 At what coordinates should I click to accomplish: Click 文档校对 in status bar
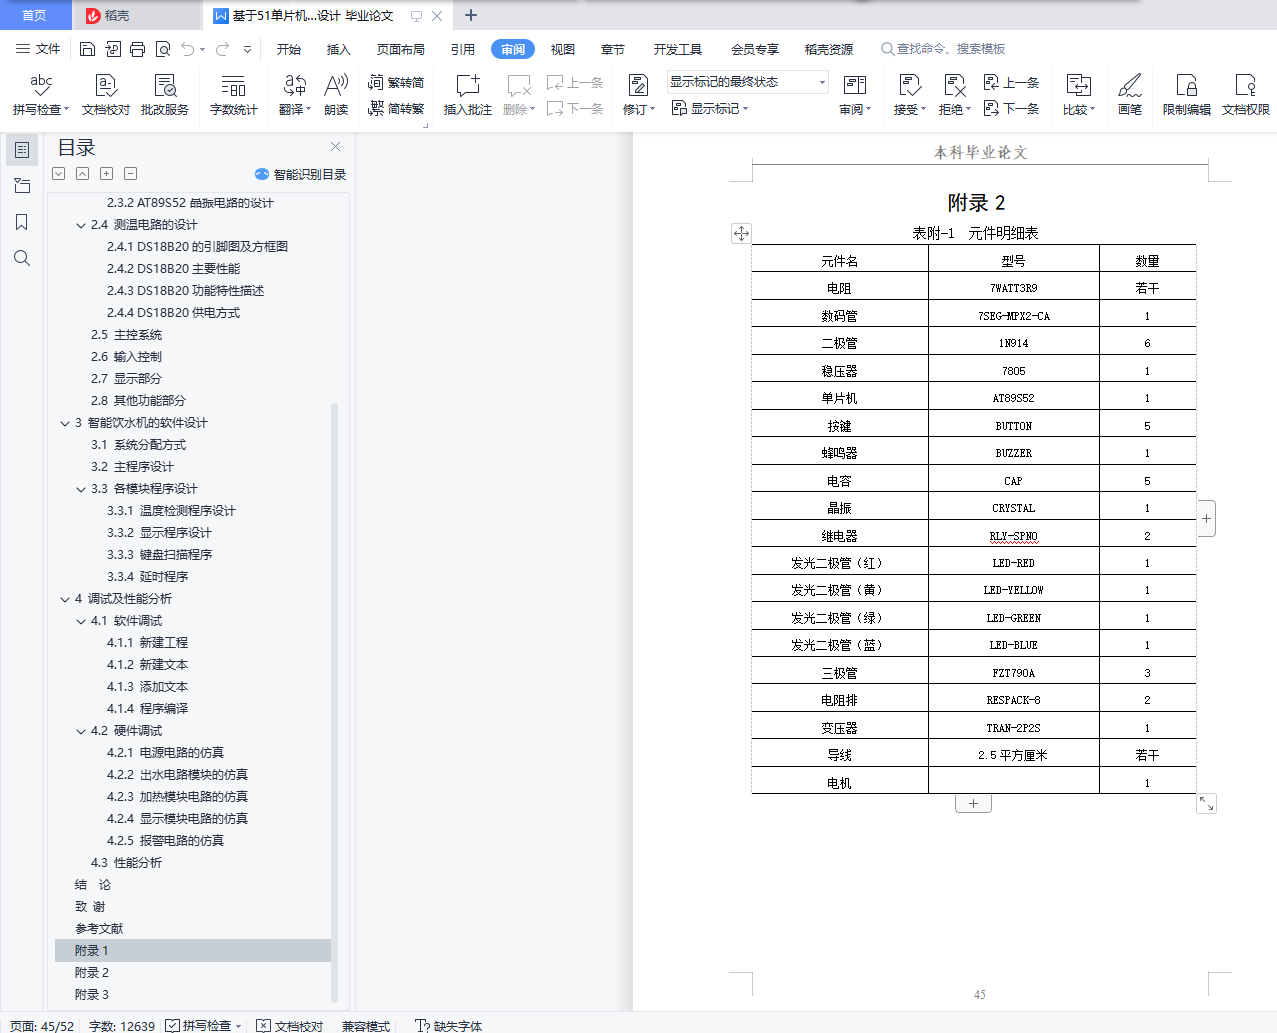coord(290,1025)
